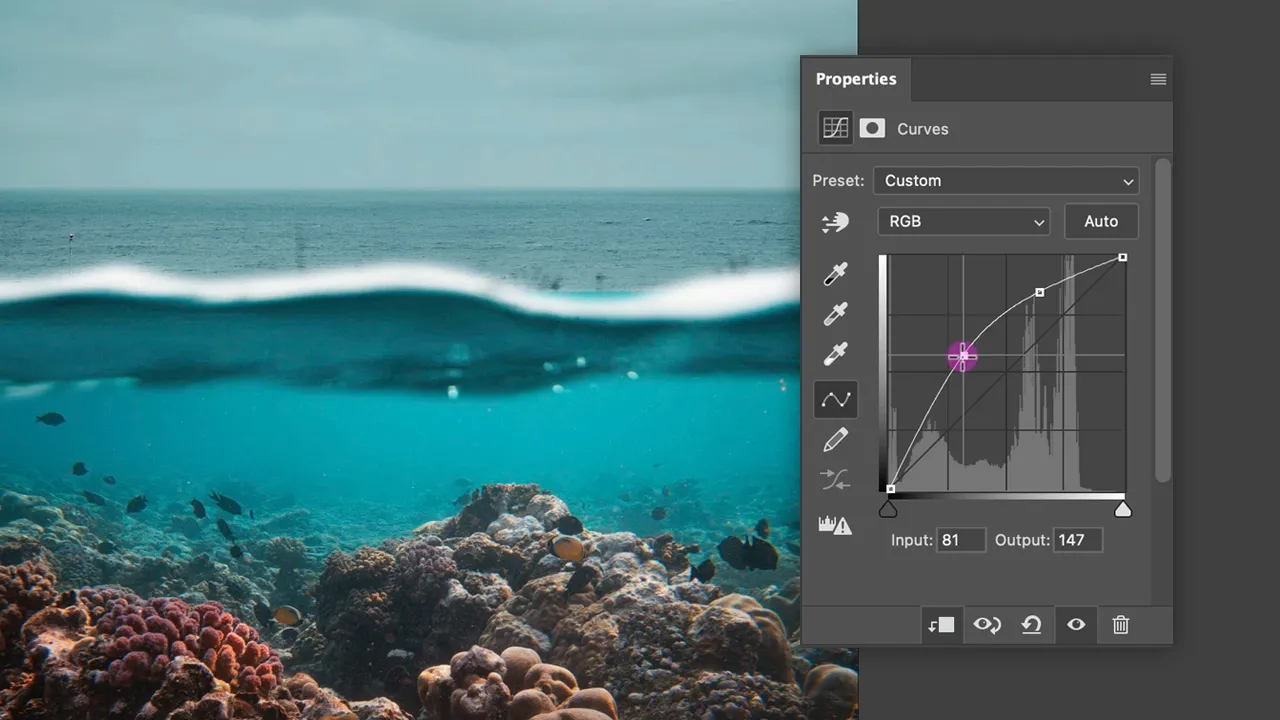Select the Curves adjustment icon
The image size is (1280, 720).
pos(835,128)
